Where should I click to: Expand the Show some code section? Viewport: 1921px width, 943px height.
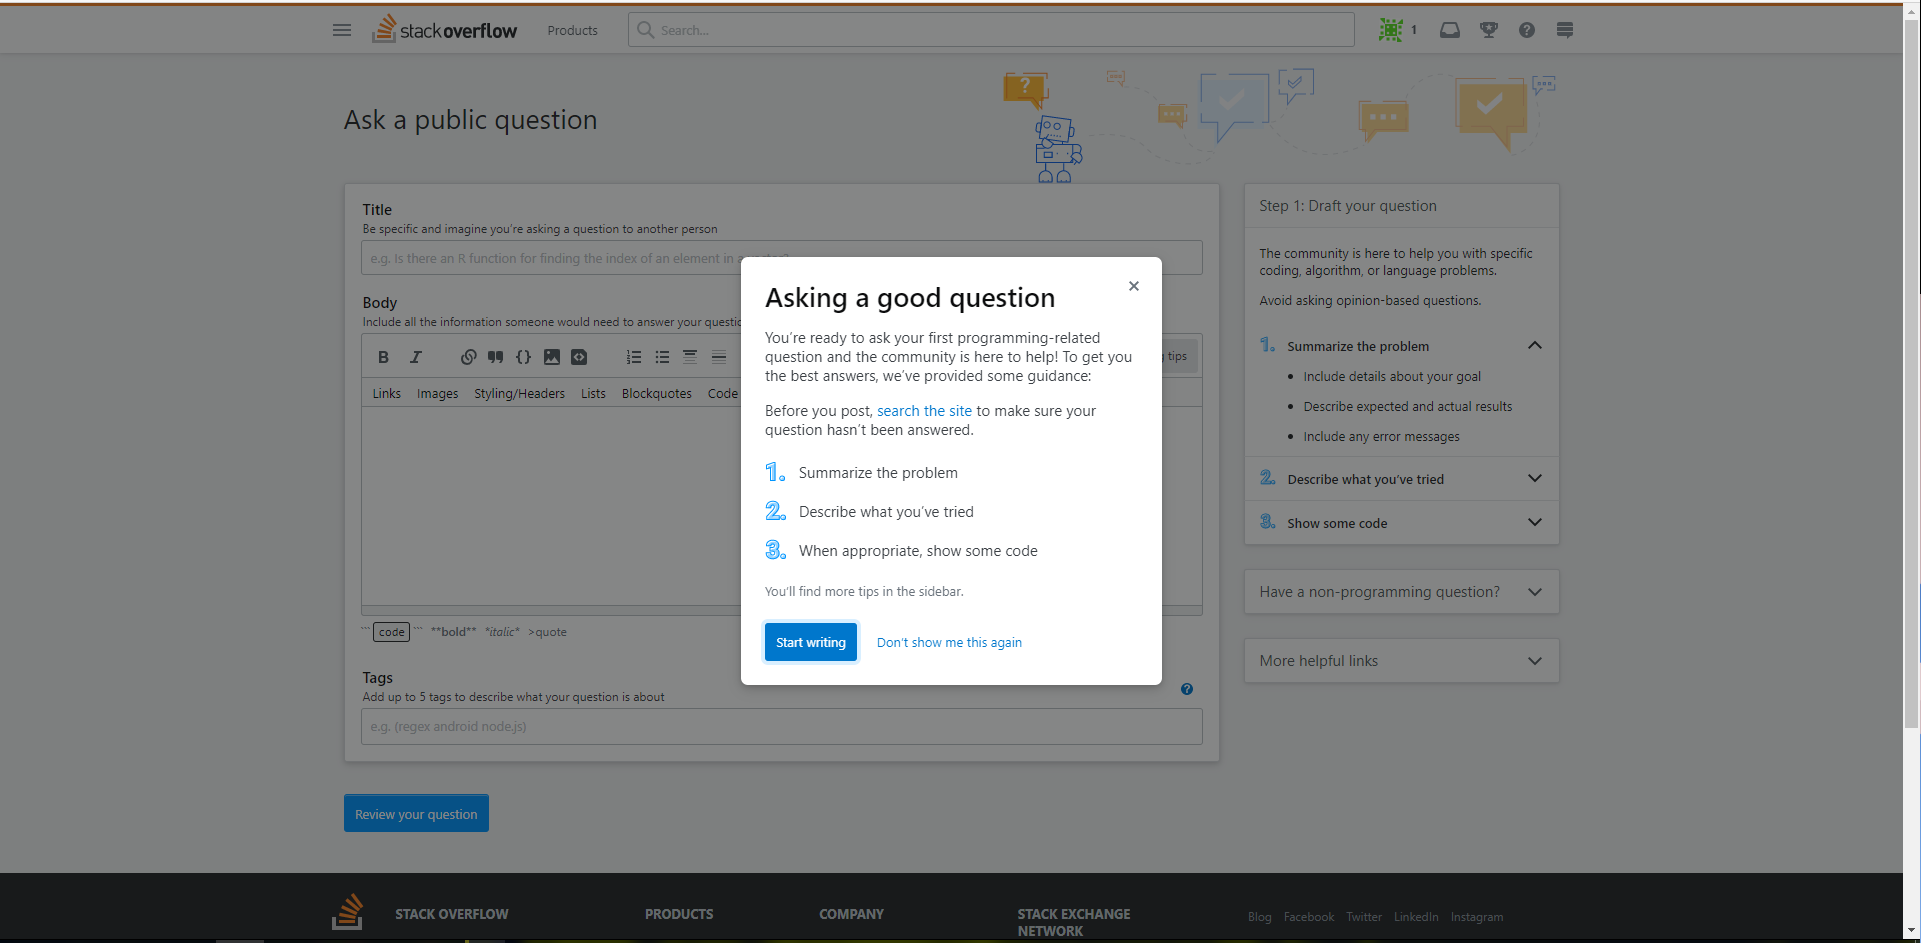1535,523
